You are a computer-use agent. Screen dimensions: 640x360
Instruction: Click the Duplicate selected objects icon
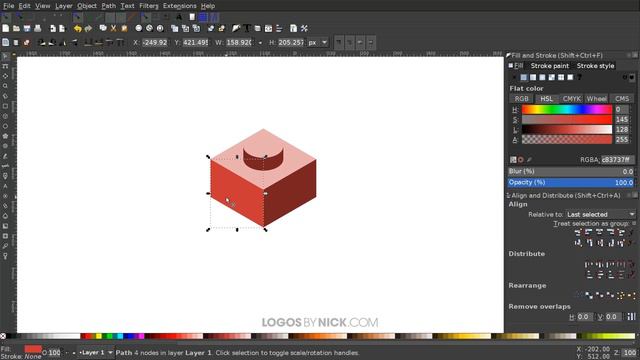click(x=175, y=28)
